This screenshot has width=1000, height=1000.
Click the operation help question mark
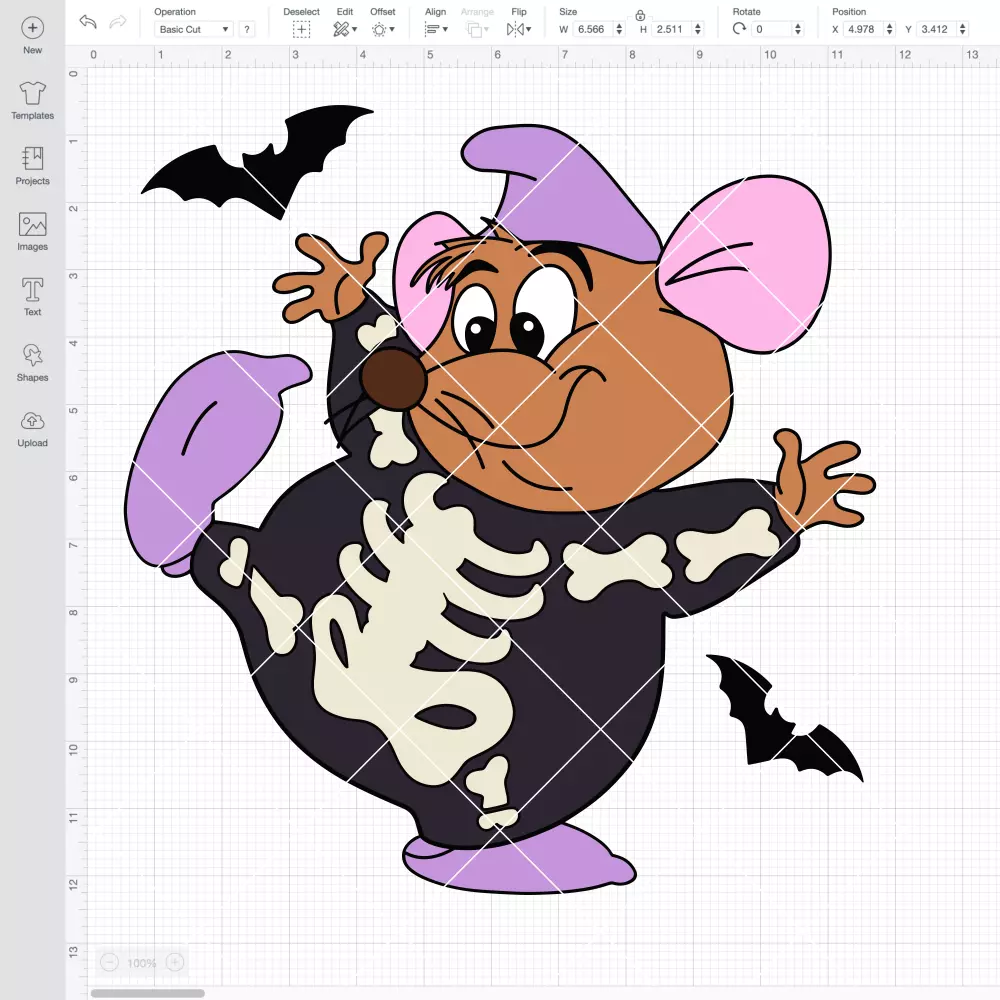click(x=247, y=29)
